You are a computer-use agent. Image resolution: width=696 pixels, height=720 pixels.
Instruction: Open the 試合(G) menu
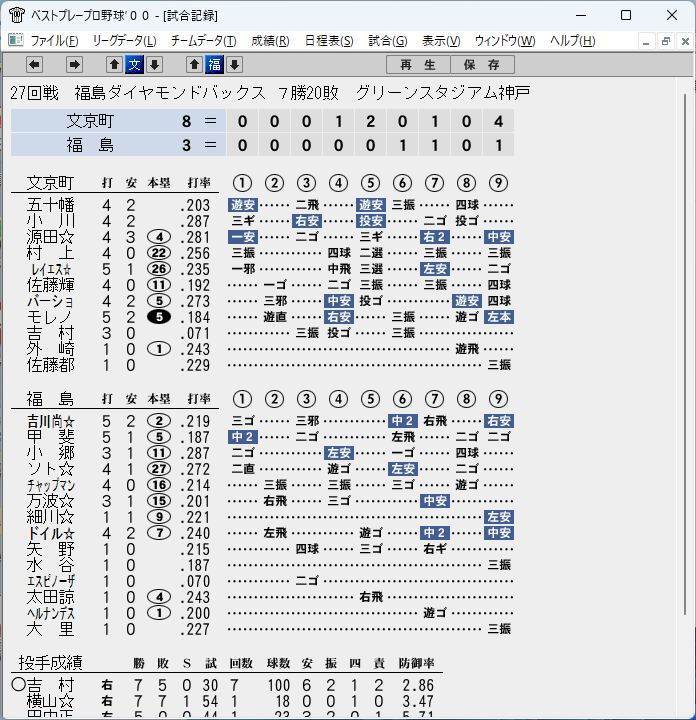[387, 41]
